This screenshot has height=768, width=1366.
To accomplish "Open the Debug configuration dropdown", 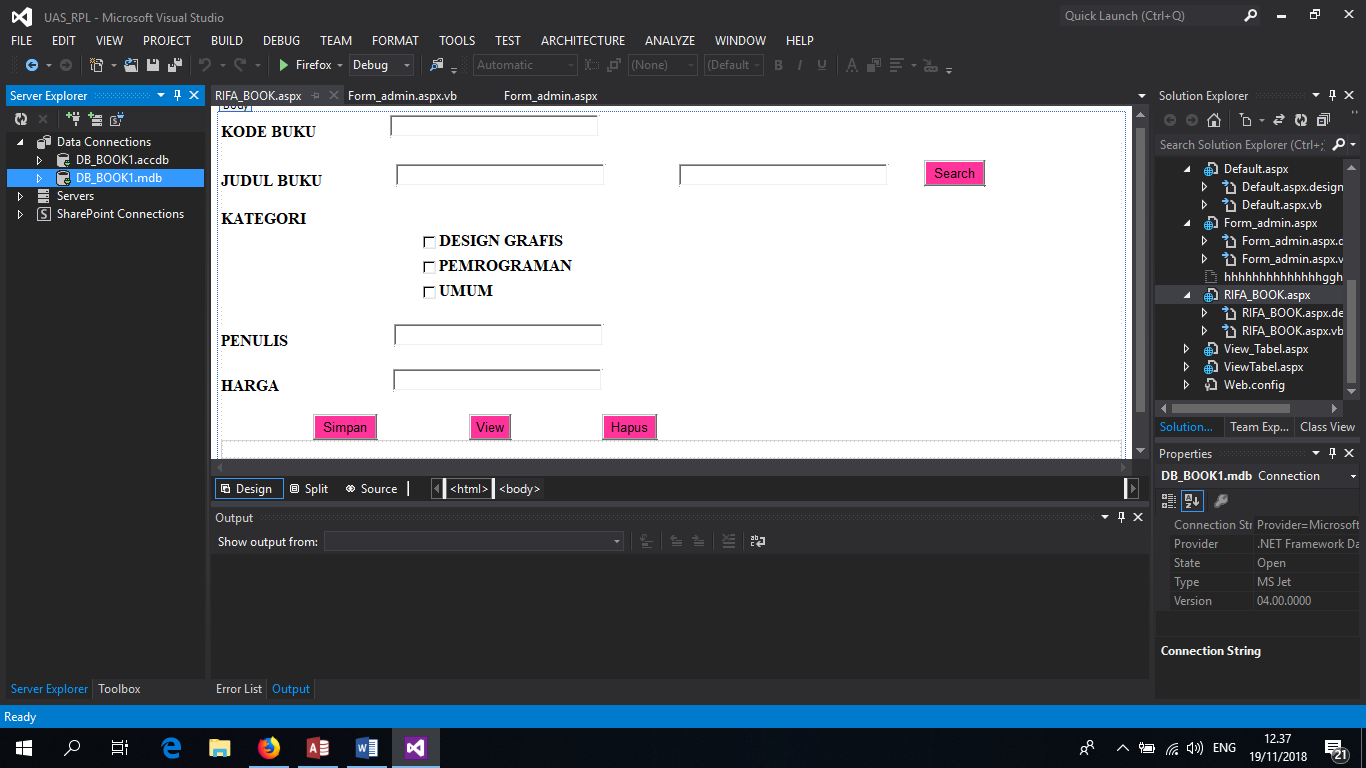I will (x=408, y=64).
